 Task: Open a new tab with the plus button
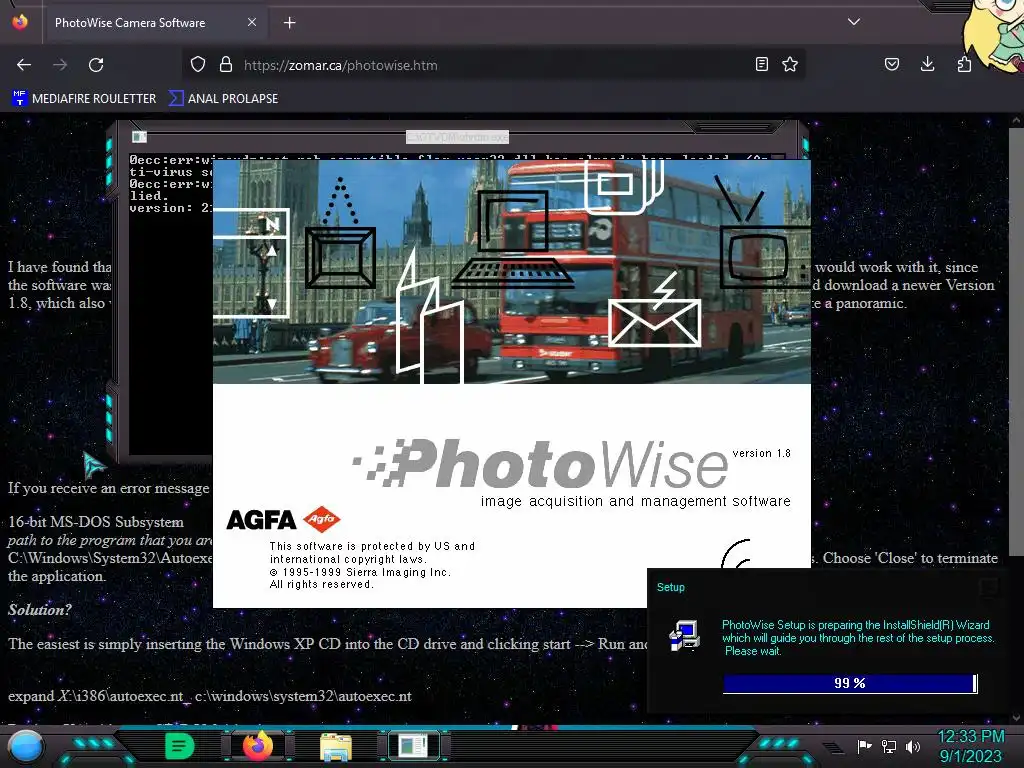[289, 23]
